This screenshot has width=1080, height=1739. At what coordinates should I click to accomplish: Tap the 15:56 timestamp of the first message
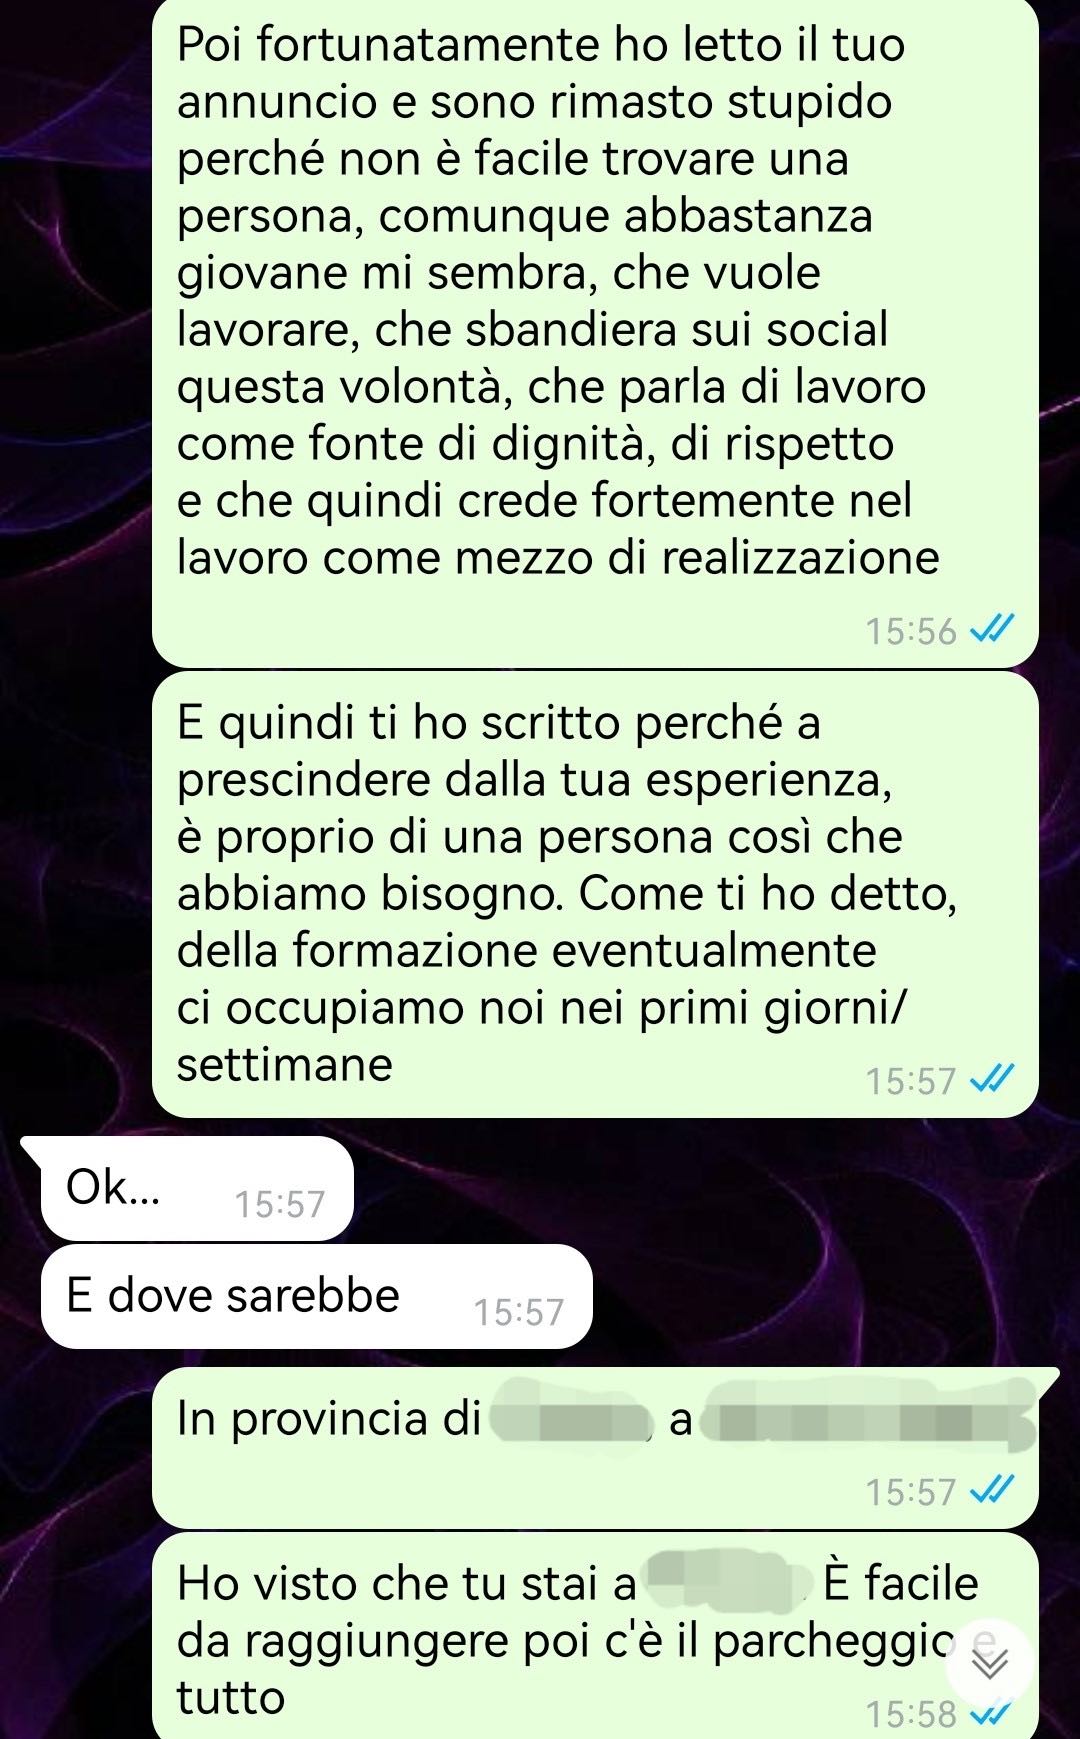(x=911, y=632)
